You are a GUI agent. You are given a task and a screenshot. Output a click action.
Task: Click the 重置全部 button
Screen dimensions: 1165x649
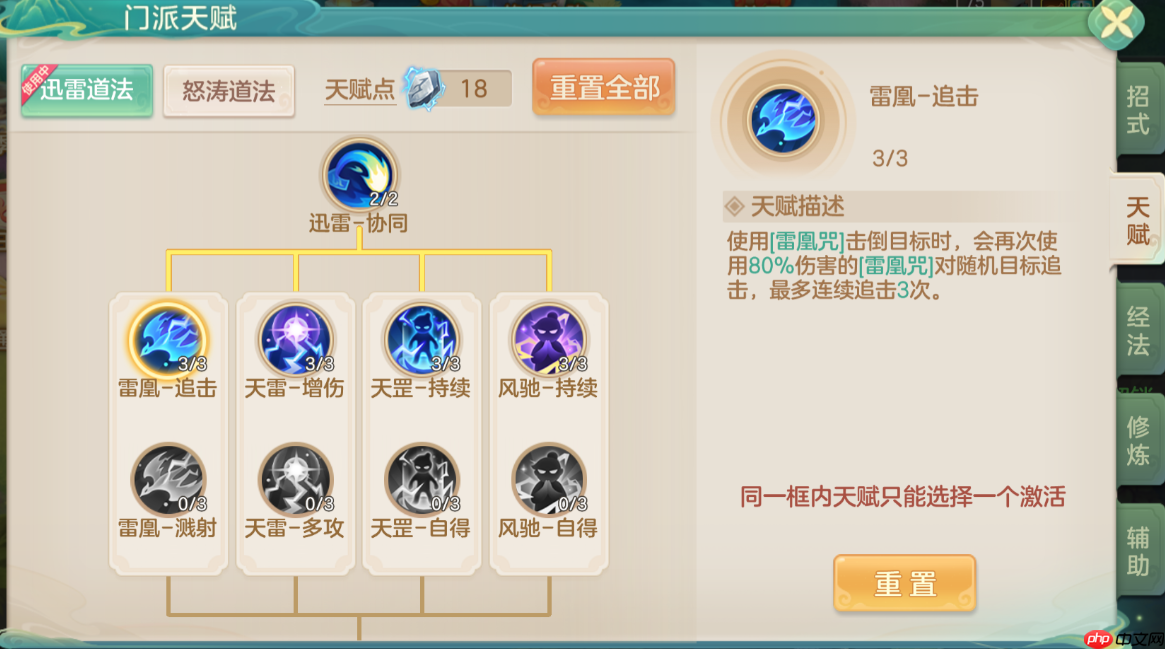(x=604, y=88)
